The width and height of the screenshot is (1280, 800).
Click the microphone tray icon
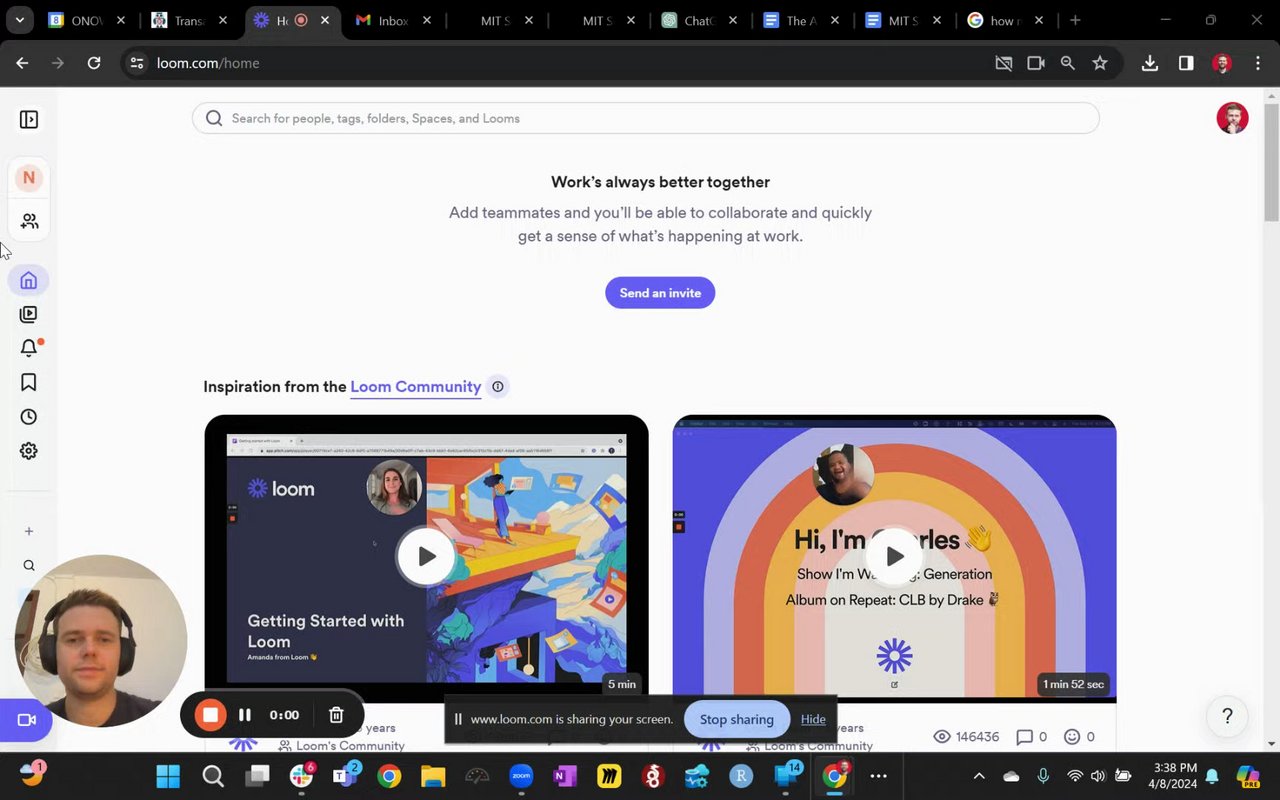click(1043, 776)
